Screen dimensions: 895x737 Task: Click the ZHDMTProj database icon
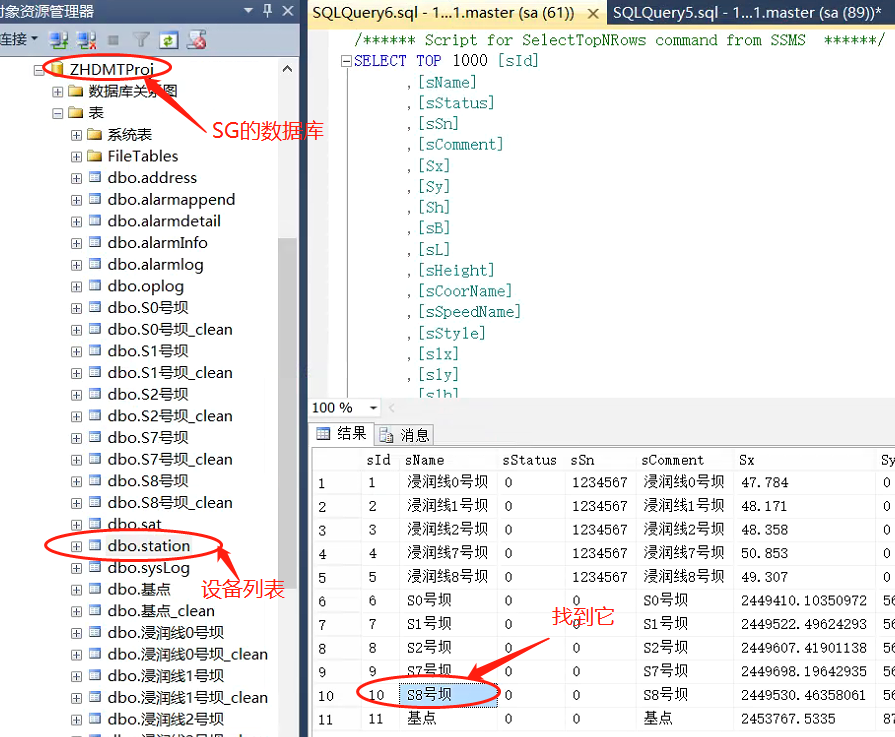[57, 69]
